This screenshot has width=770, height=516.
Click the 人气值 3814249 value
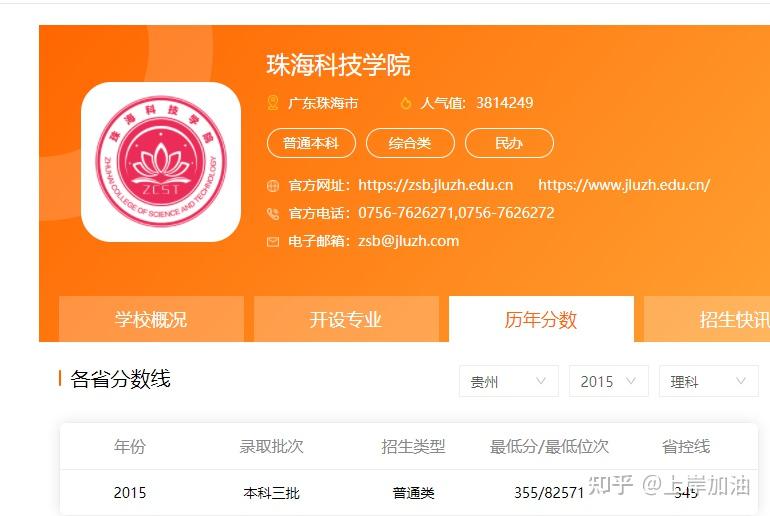pos(505,103)
